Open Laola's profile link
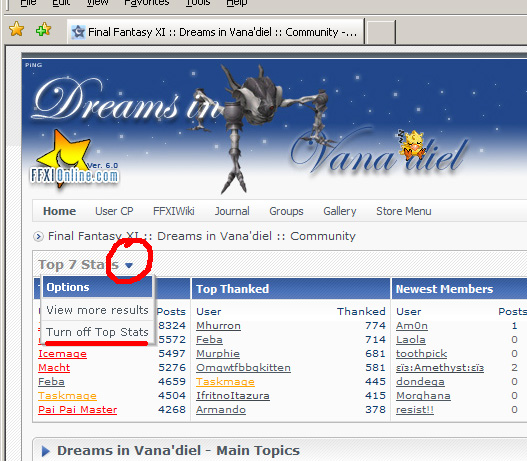Image resolution: width=527 pixels, height=461 pixels. coord(411,340)
